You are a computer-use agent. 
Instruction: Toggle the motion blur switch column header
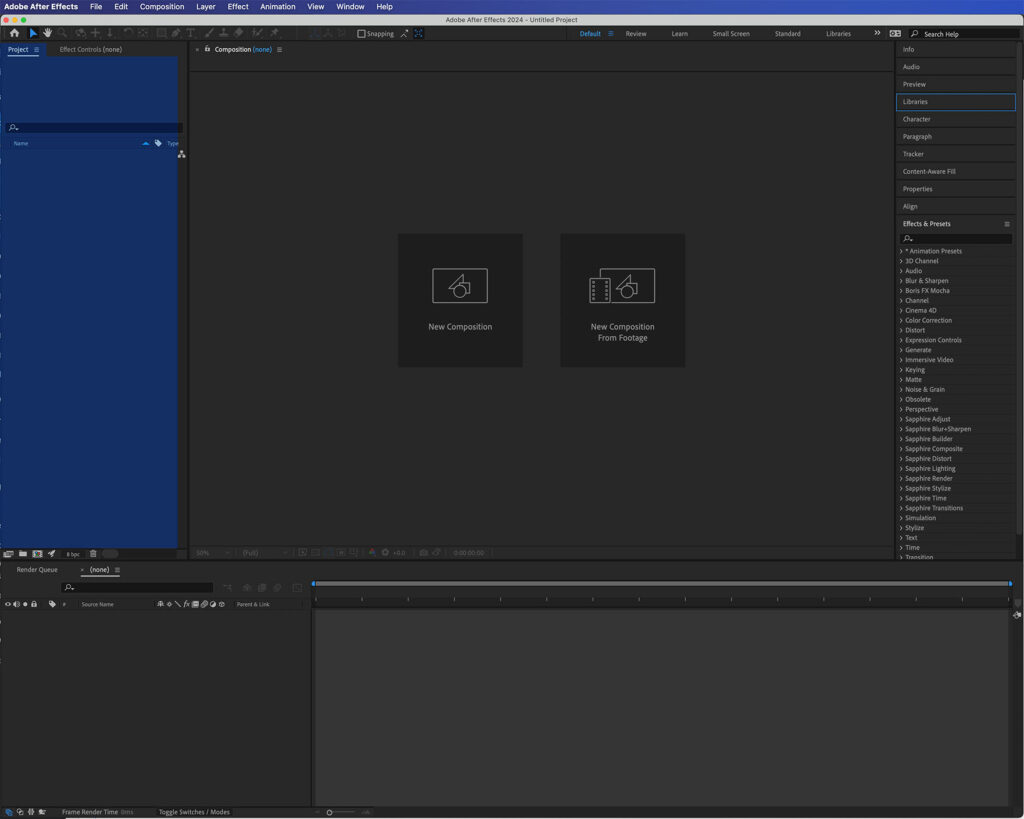click(x=204, y=604)
